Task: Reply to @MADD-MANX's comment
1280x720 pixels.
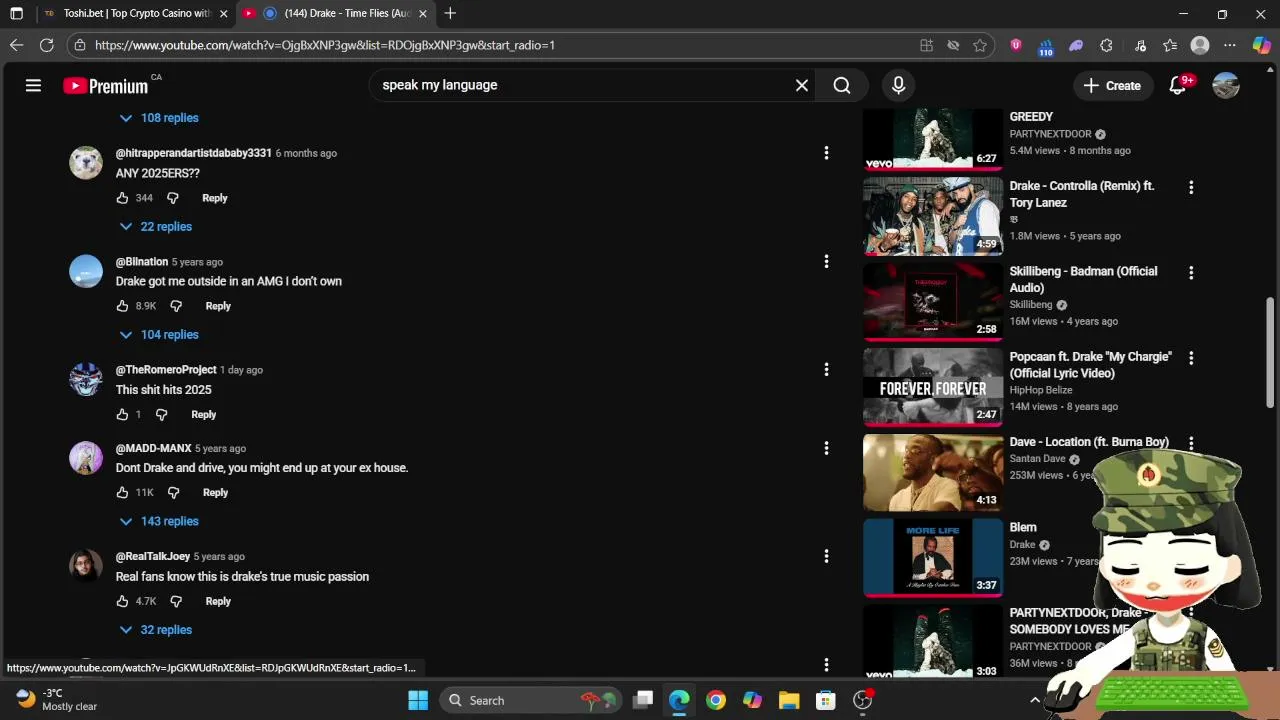Action: pyautogui.click(x=215, y=492)
